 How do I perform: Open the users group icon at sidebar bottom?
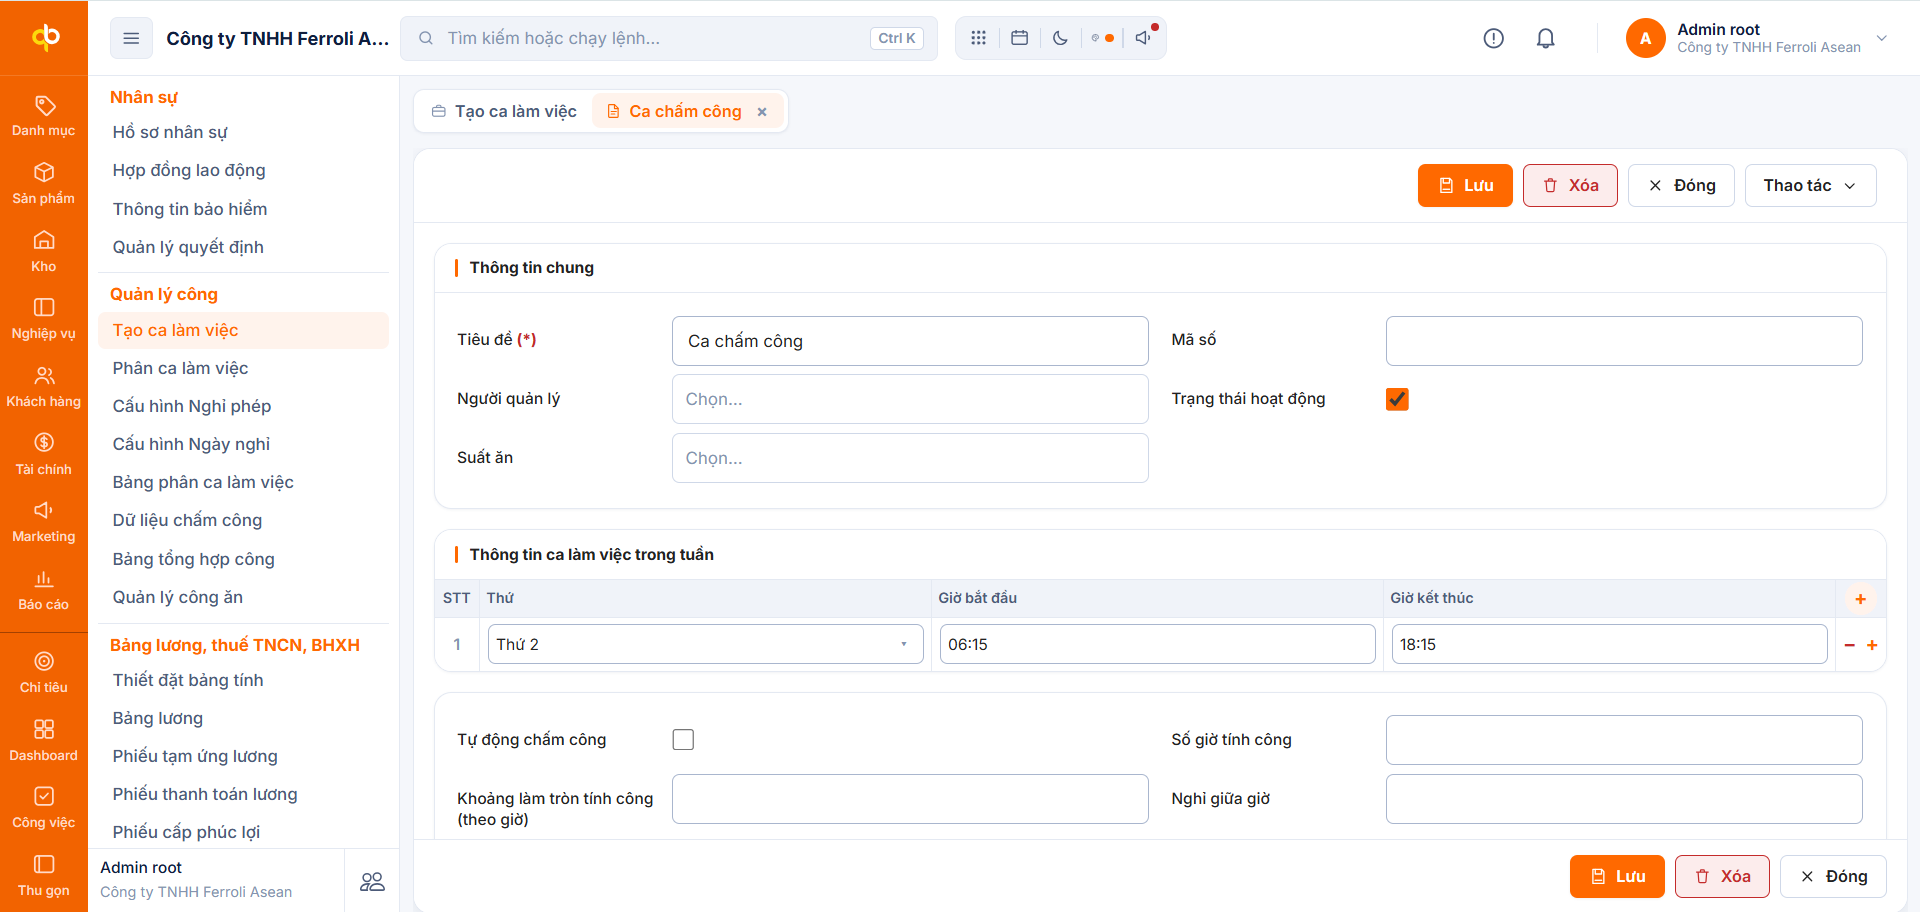tap(372, 881)
